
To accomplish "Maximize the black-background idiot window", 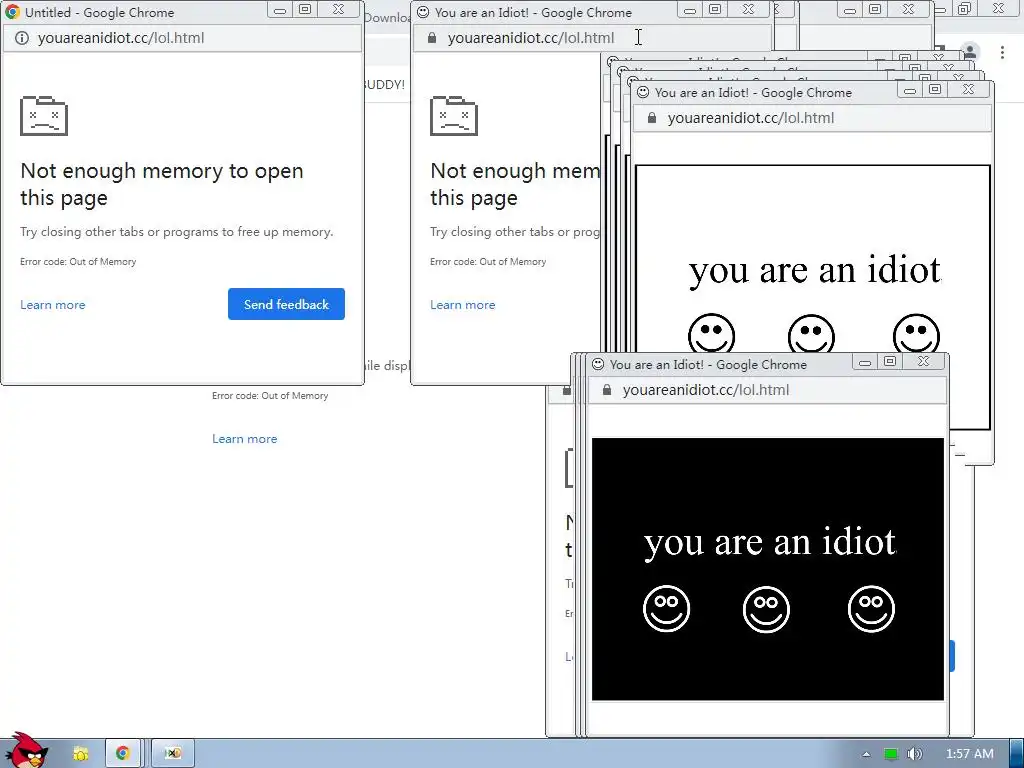I will [x=890, y=362].
